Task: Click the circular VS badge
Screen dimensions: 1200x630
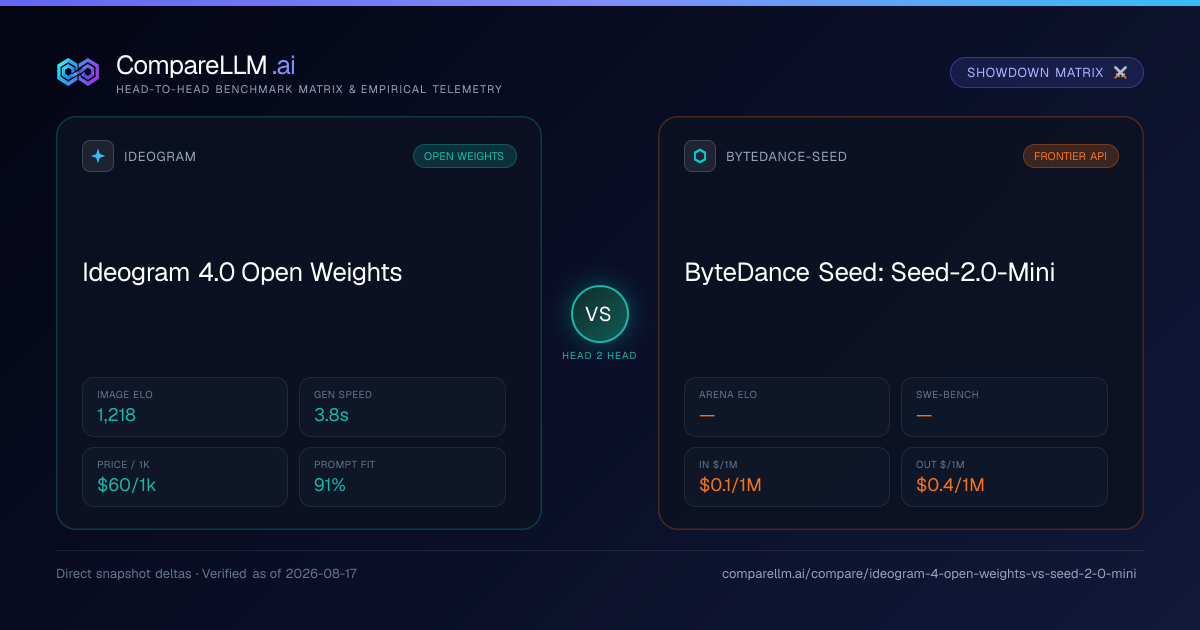Action: pyautogui.click(x=599, y=314)
